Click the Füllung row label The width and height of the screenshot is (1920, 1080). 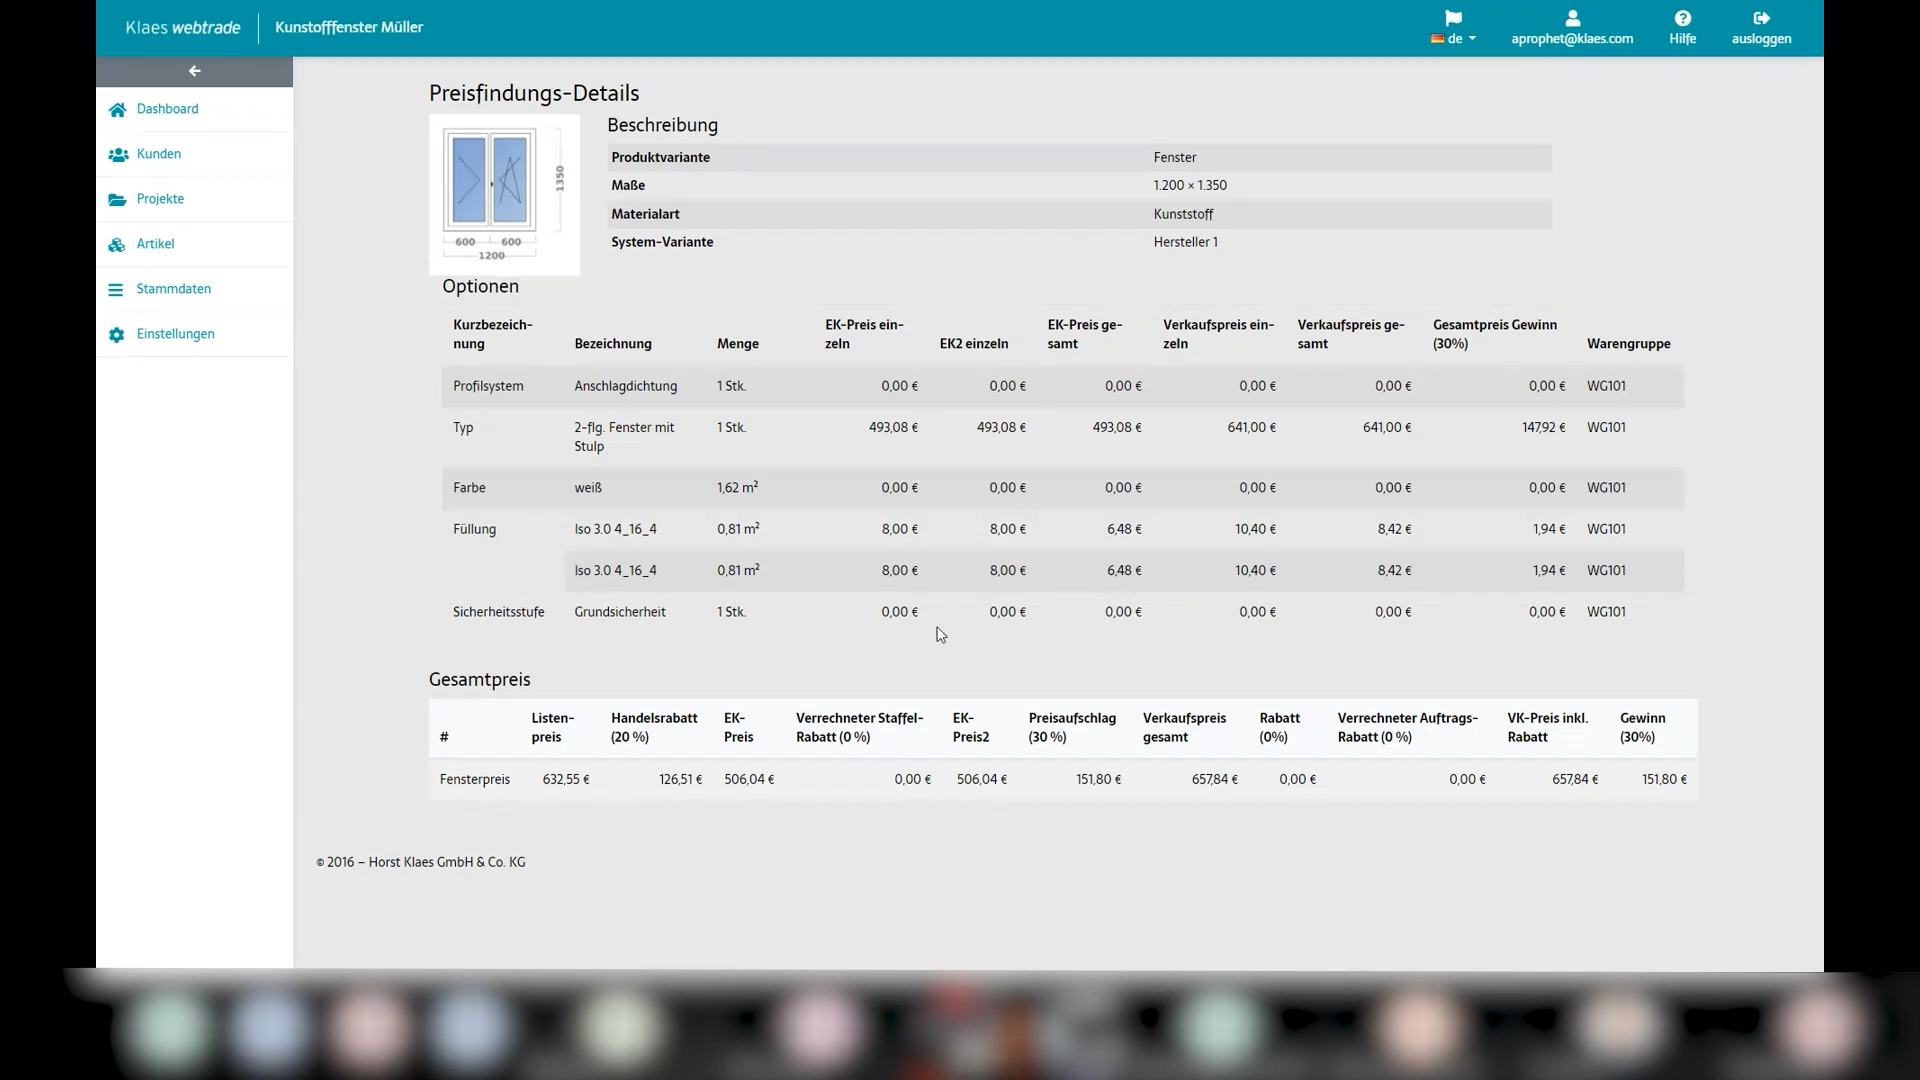pyautogui.click(x=474, y=529)
